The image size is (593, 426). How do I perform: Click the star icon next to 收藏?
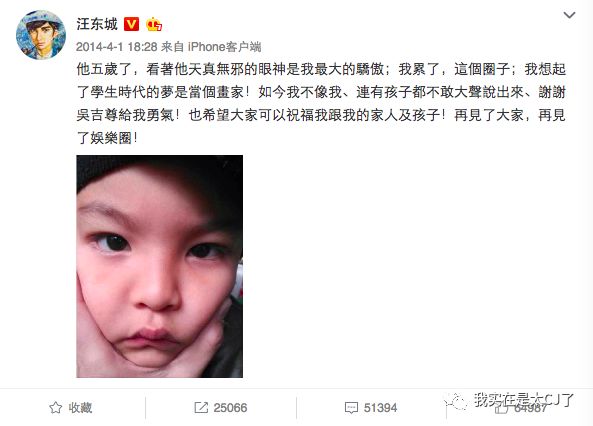coord(56,407)
